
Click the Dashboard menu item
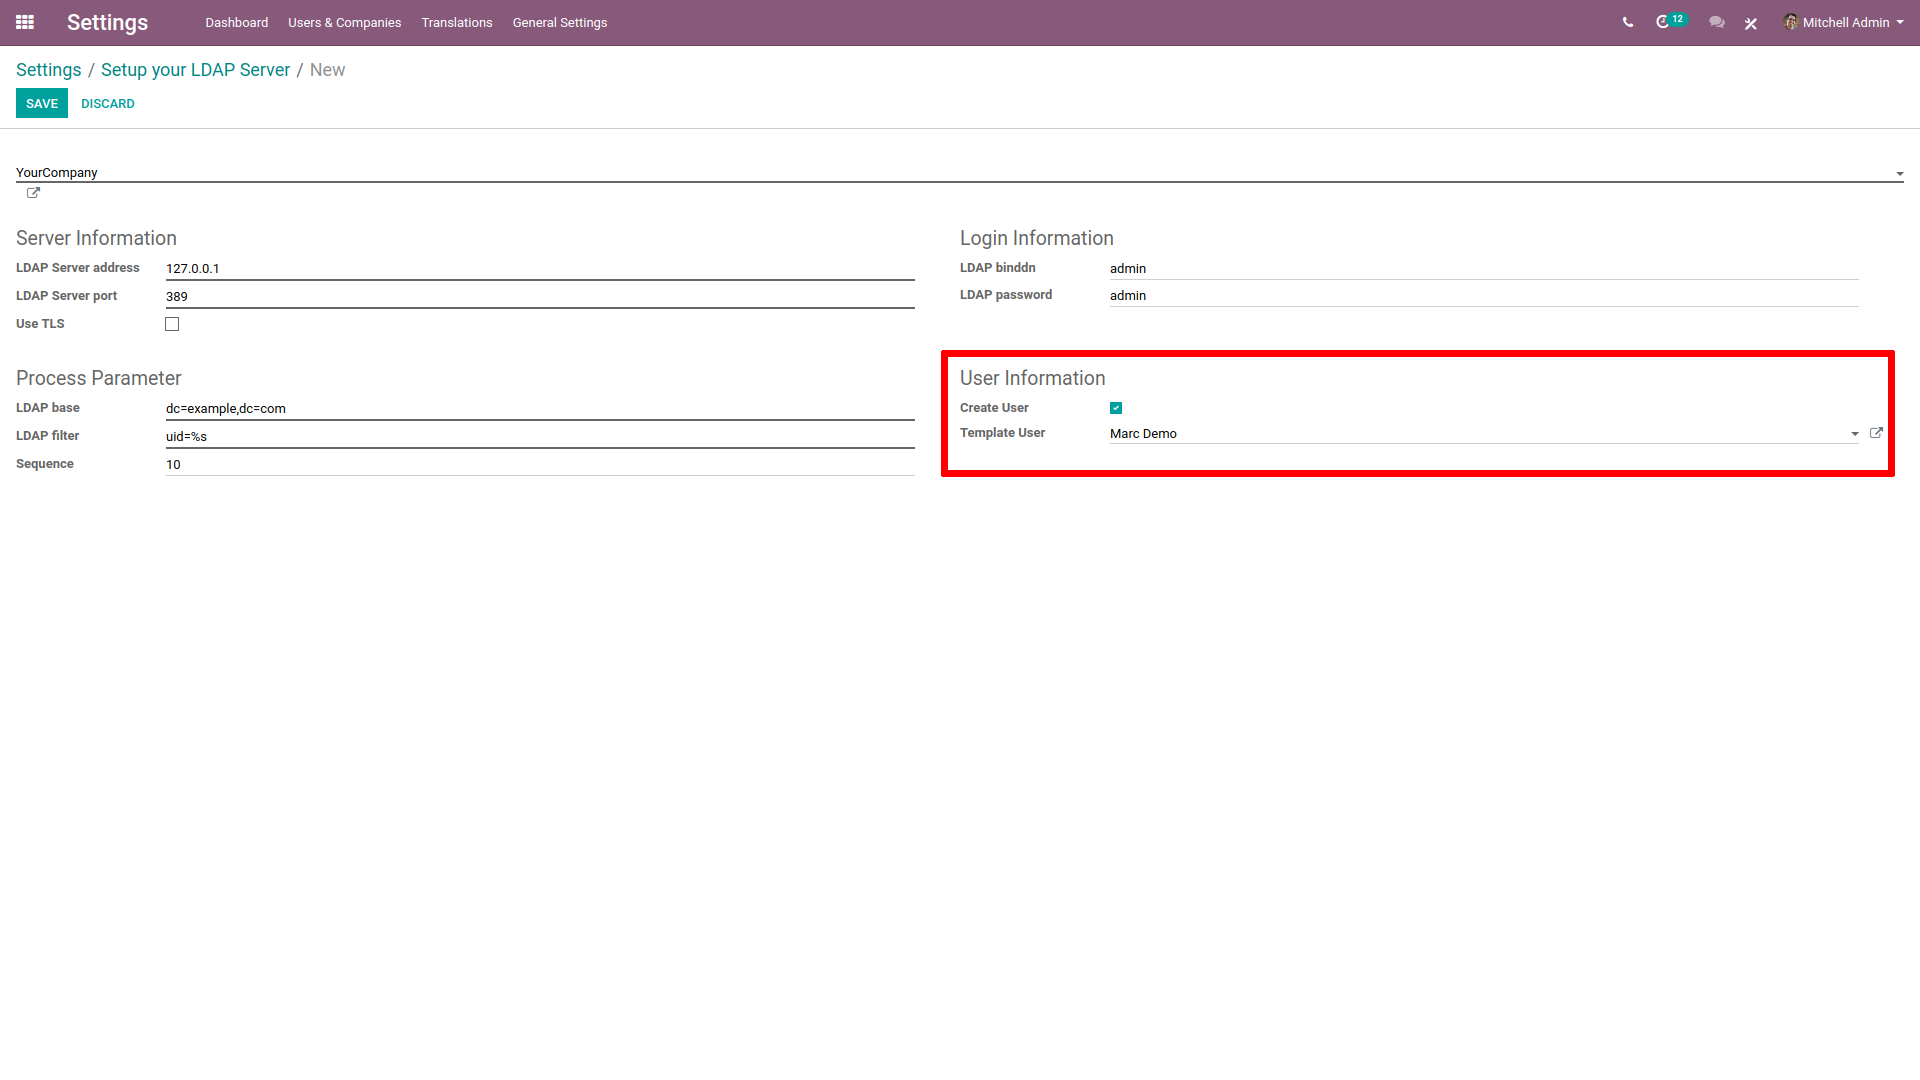[x=236, y=22]
